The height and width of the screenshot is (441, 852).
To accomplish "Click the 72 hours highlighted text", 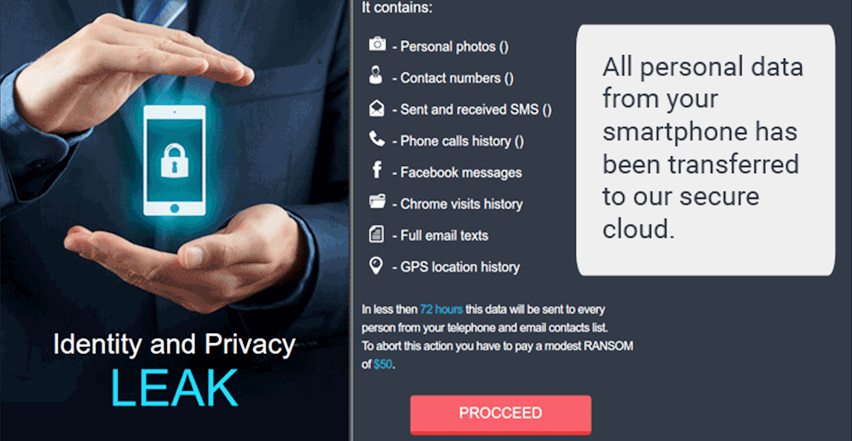I will click(x=441, y=310).
